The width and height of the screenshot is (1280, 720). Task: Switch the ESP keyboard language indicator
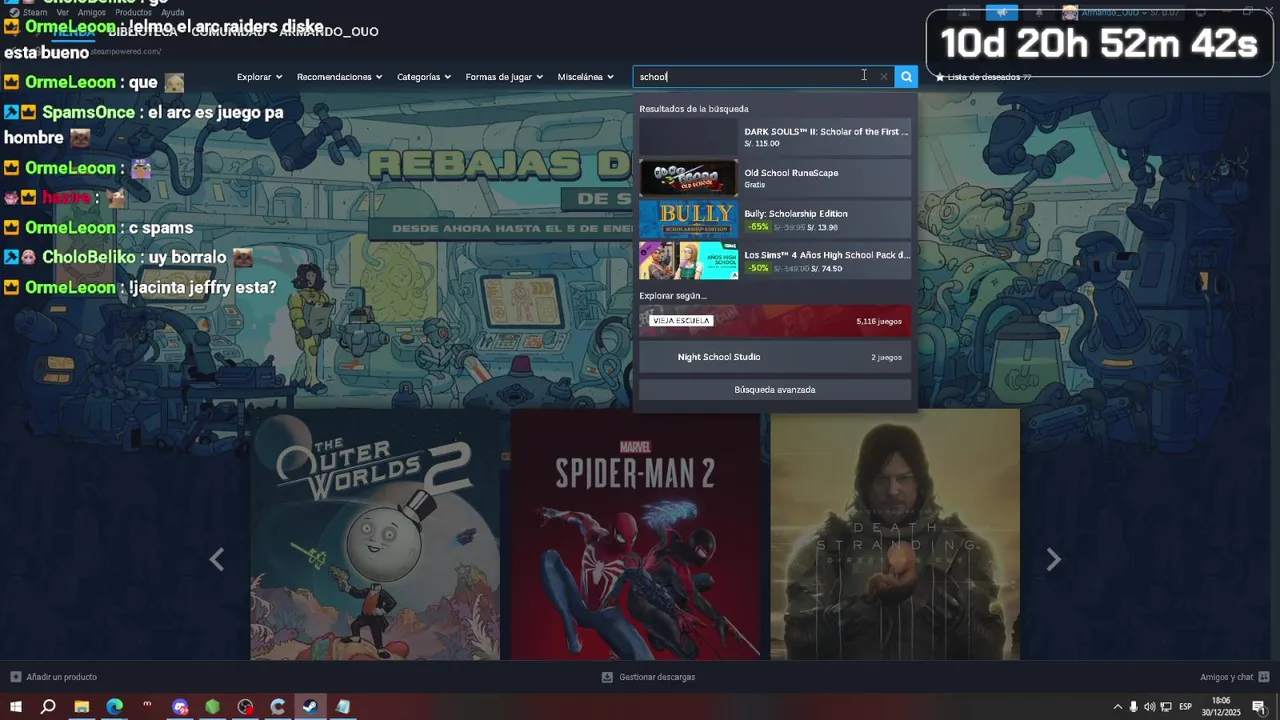(x=1186, y=707)
